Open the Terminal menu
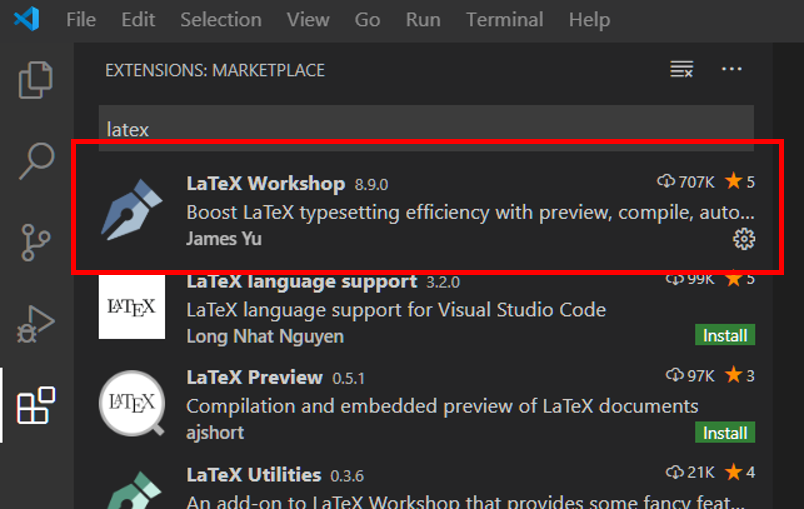This screenshot has width=804, height=509. tap(504, 20)
